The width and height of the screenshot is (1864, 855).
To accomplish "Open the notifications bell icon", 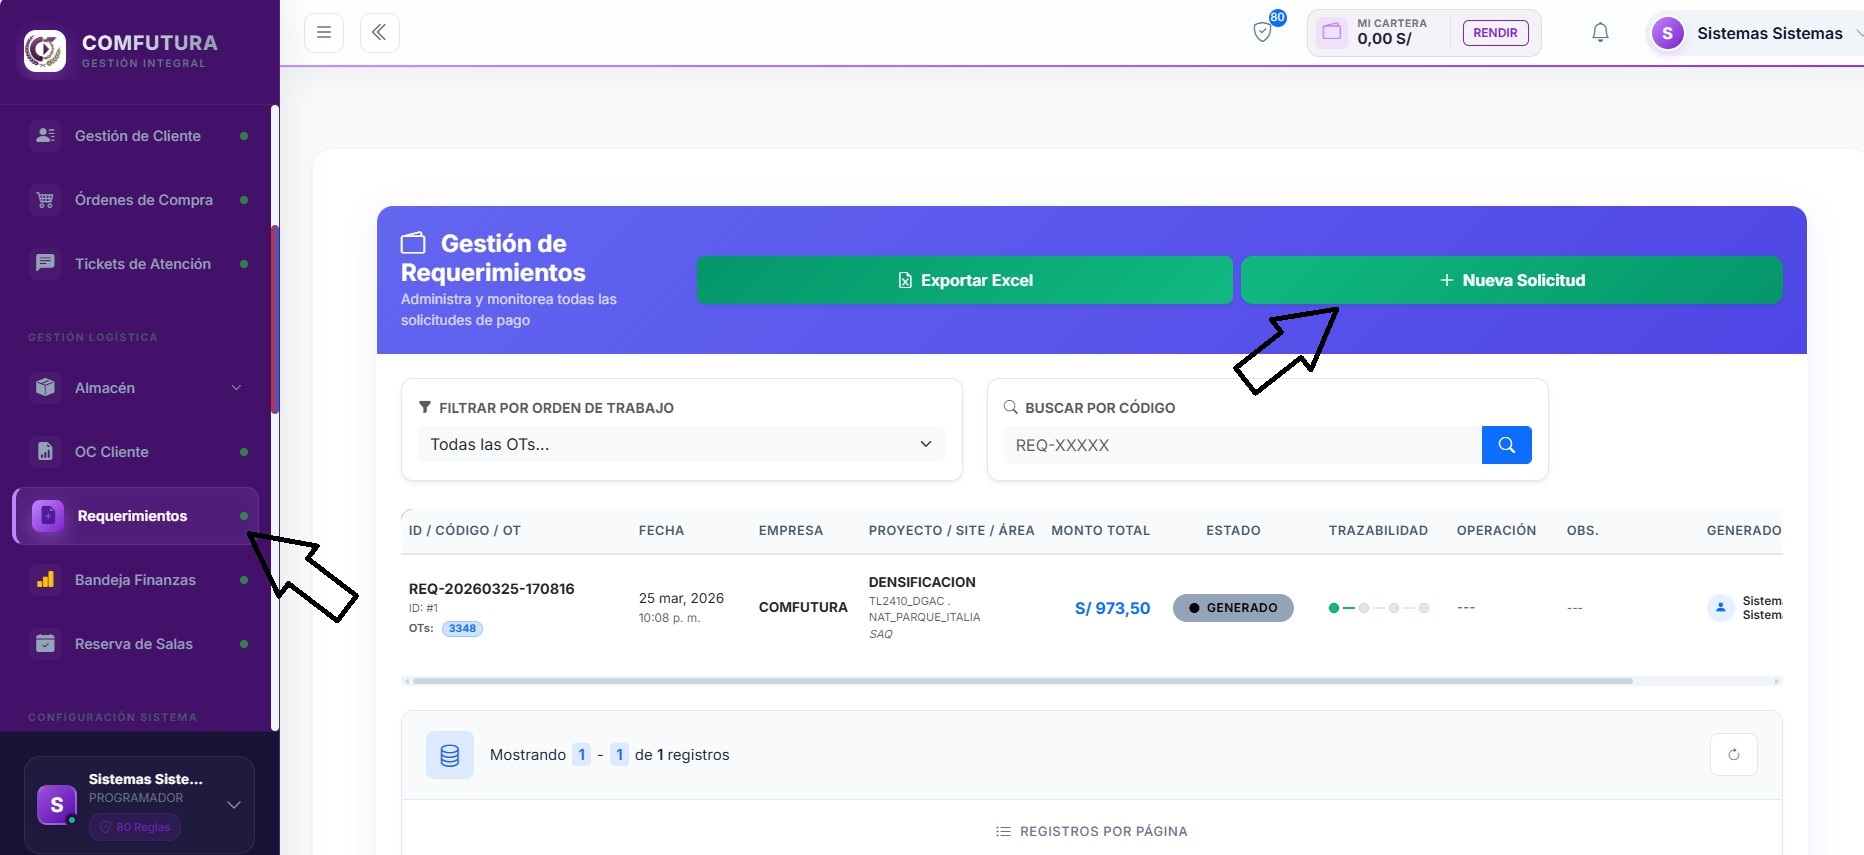I will [1600, 33].
